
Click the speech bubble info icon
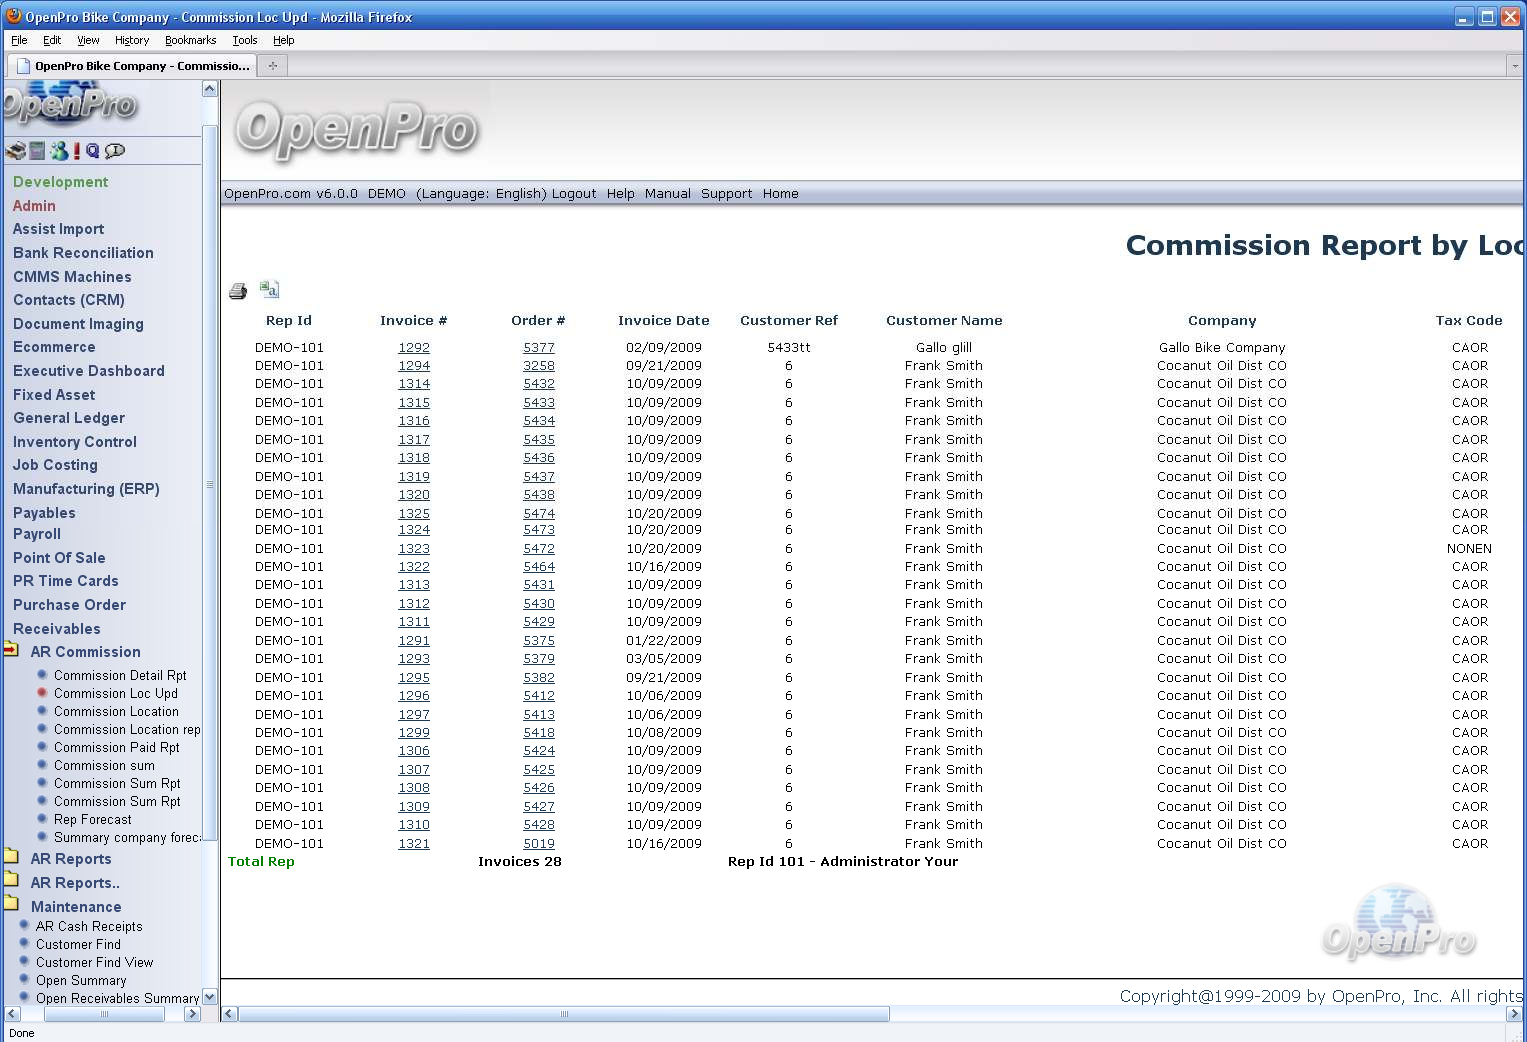115,151
